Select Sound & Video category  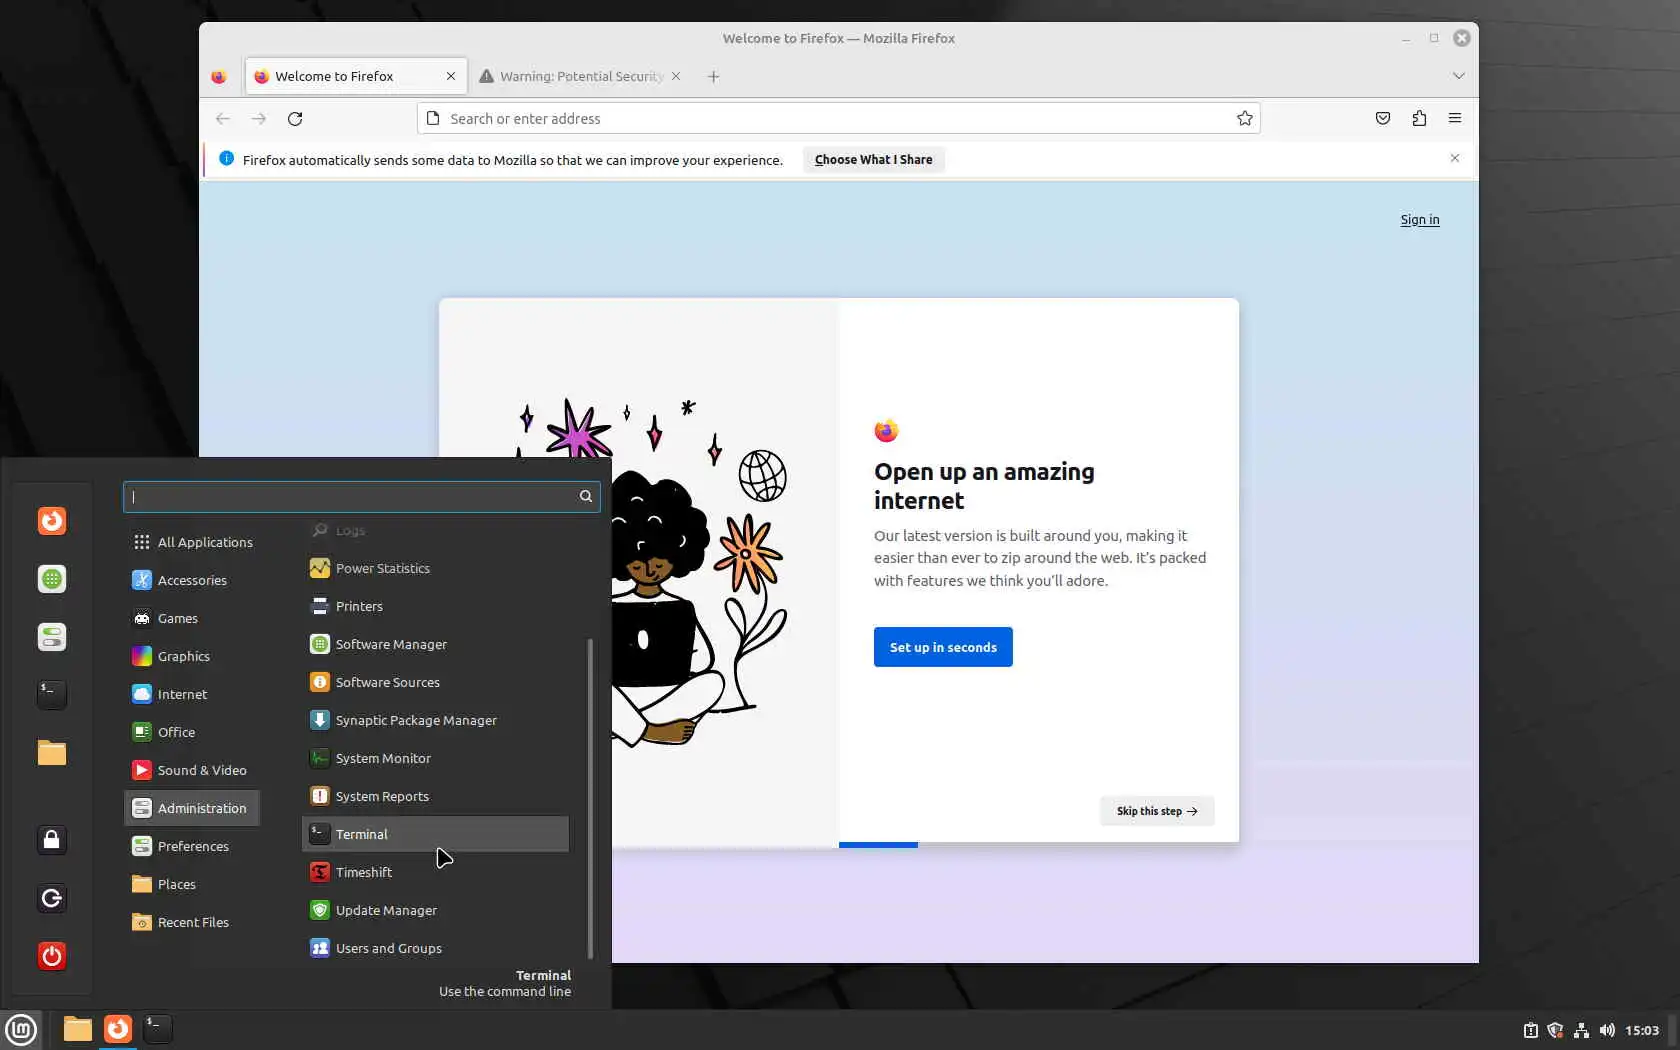click(x=192, y=770)
